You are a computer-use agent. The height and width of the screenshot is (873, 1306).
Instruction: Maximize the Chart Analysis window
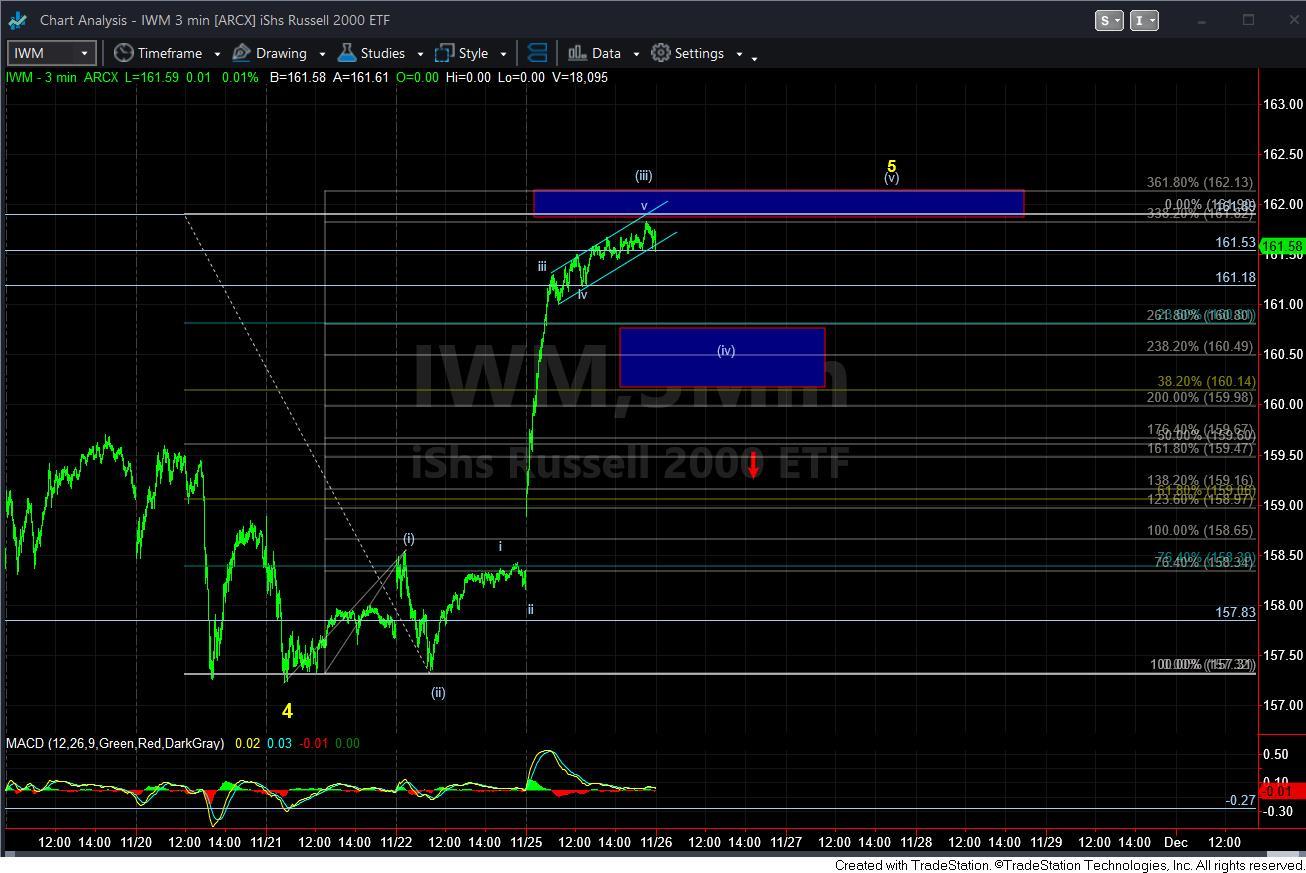tap(1248, 20)
